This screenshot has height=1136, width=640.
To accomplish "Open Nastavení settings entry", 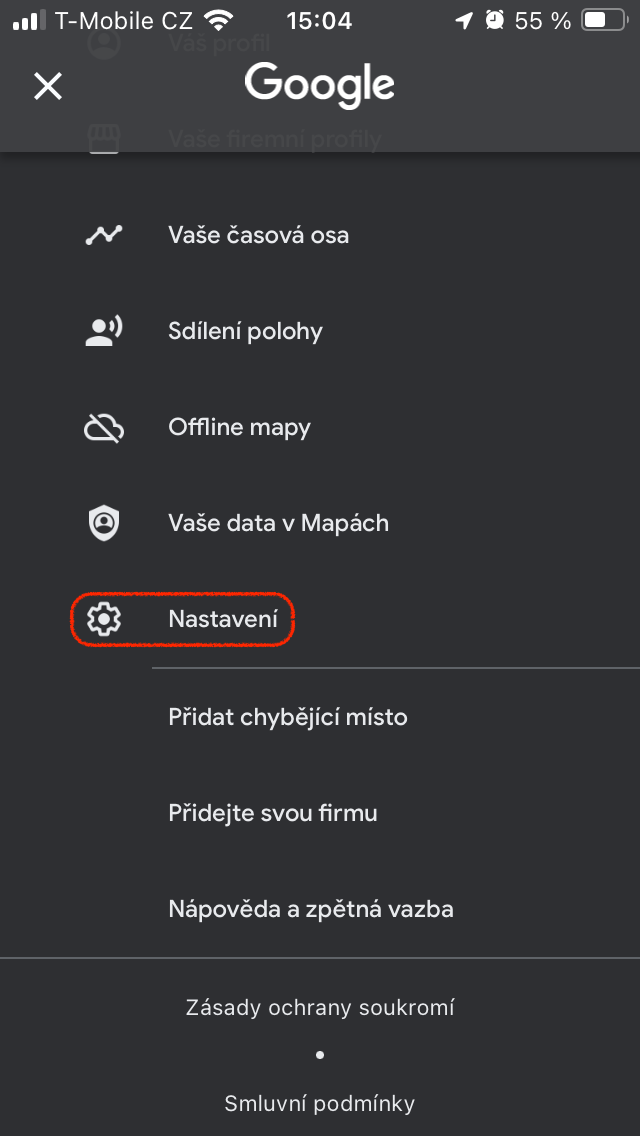I will 223,620.
